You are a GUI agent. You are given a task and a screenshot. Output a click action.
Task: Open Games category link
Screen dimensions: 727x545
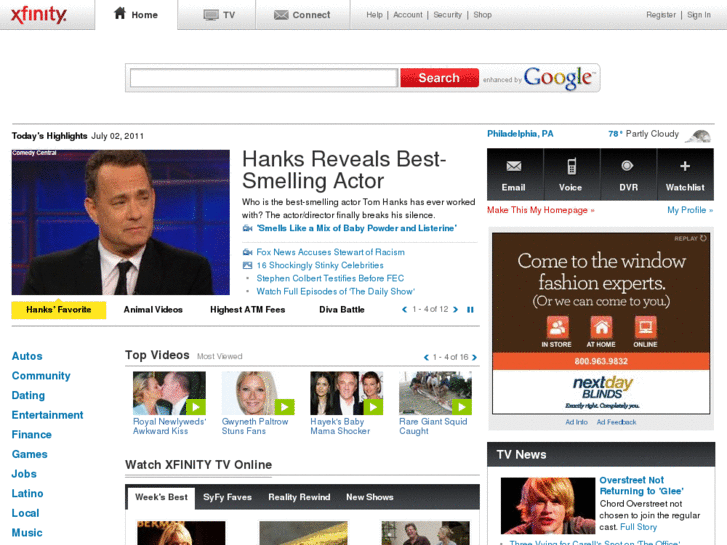pos(29,454)
